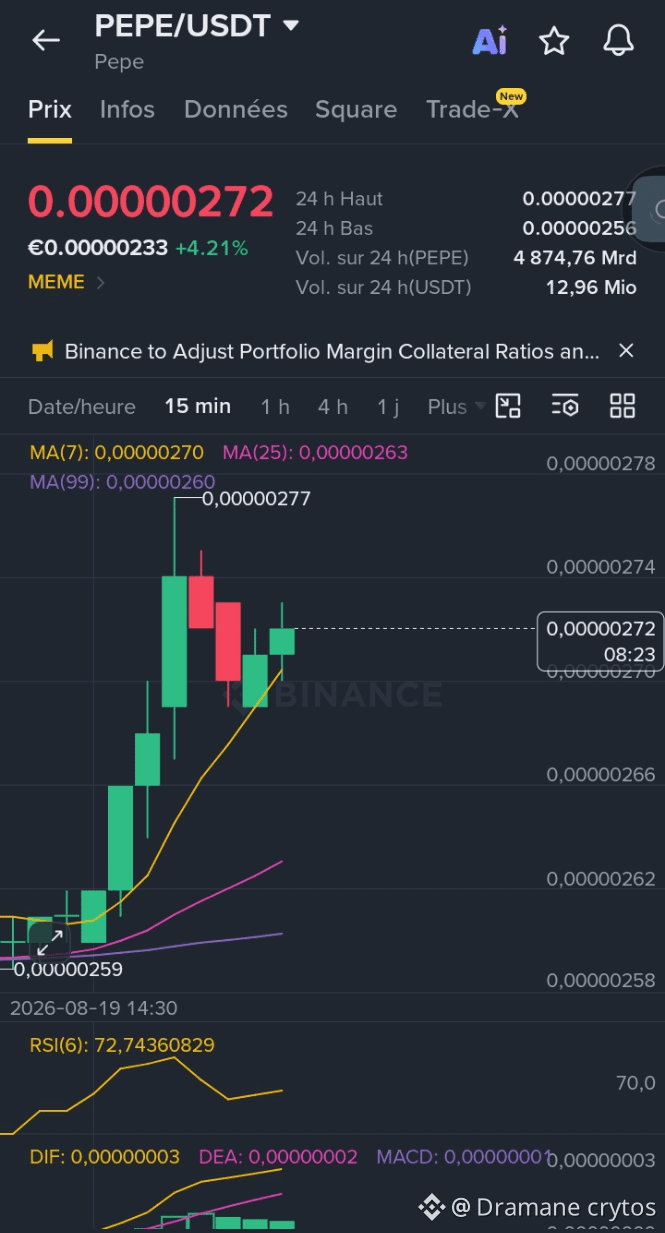Image resolution: width=665 pixels, height=1233 pixels.
Task: Announcement megaphone icon
Action: coord(42,351)
